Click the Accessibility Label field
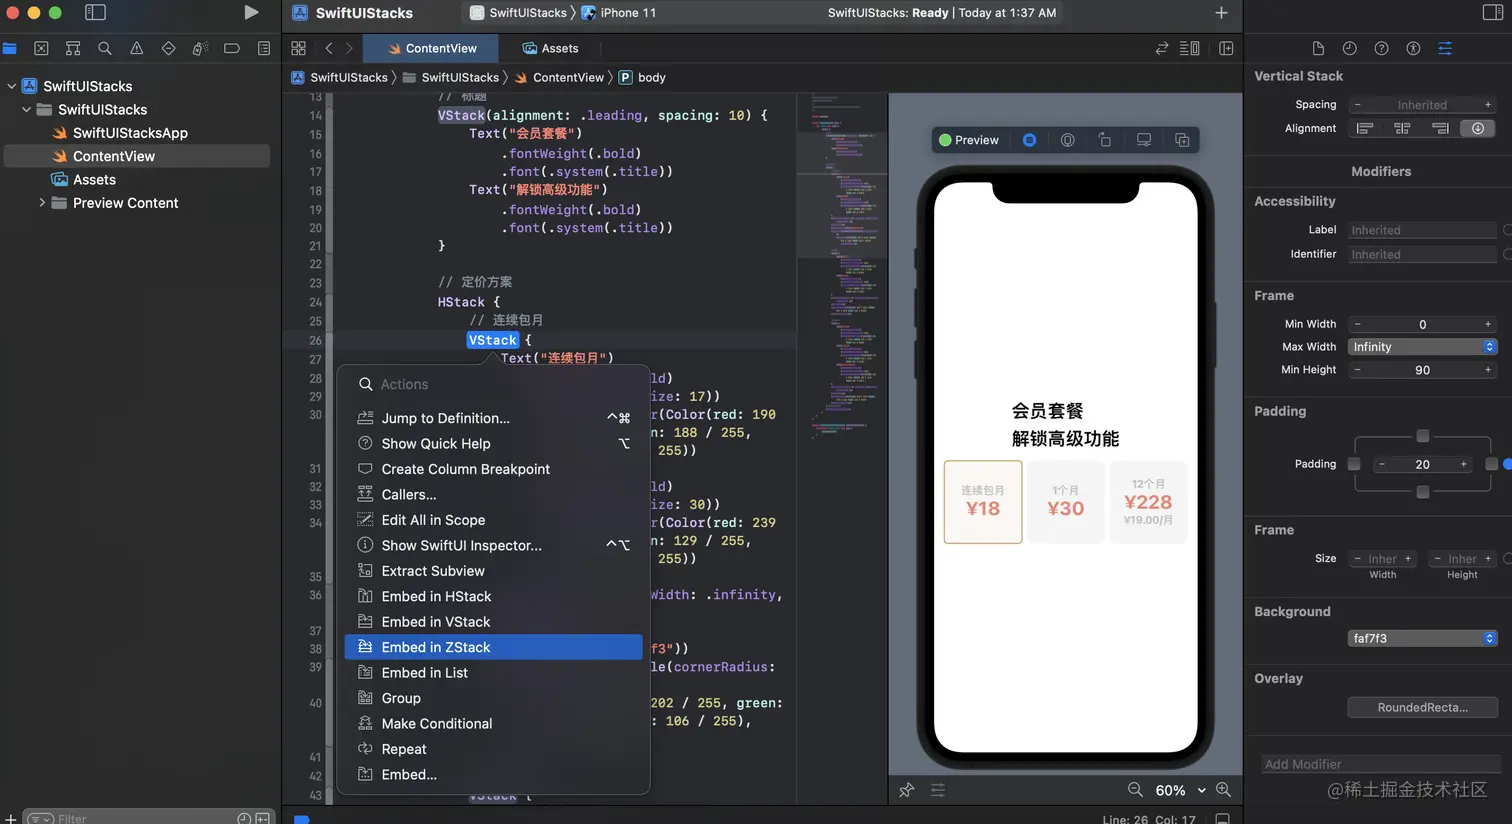The width and height of the screenshot is (1512, 824). point(1422,230)
